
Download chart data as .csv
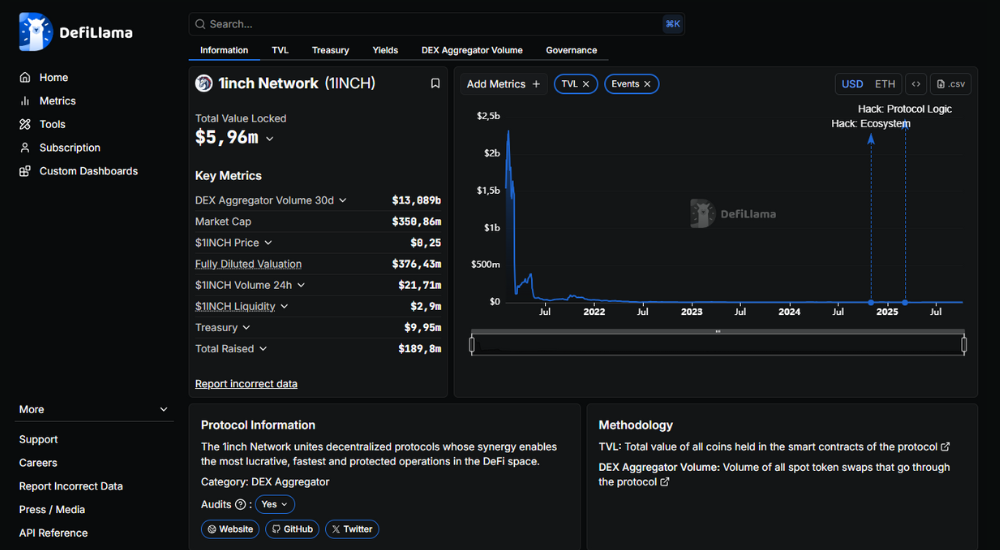(951, 84)
